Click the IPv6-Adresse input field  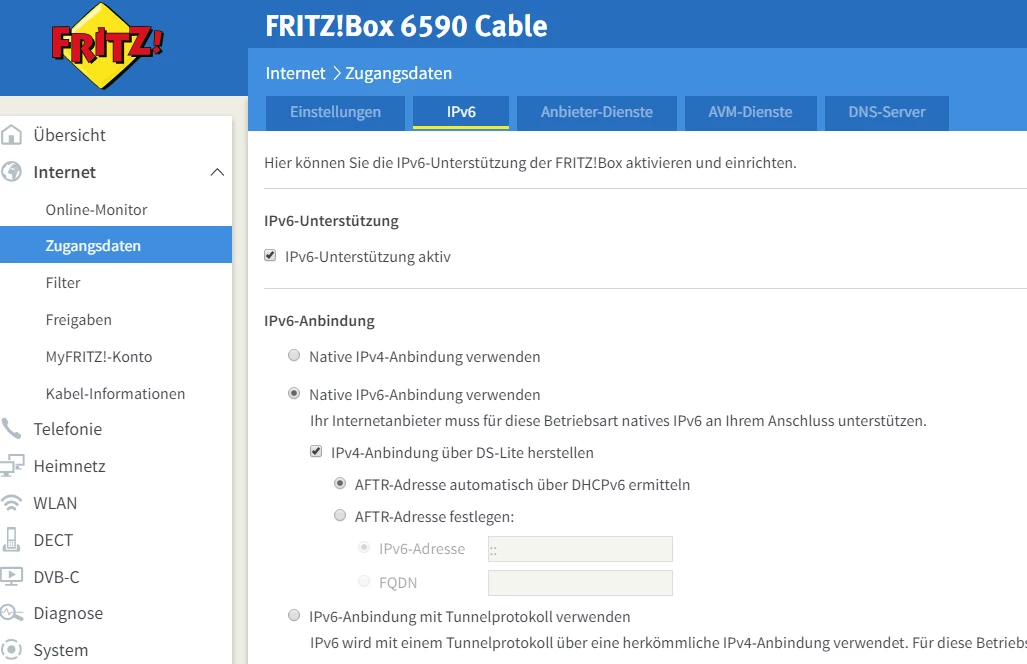[580, 549]
